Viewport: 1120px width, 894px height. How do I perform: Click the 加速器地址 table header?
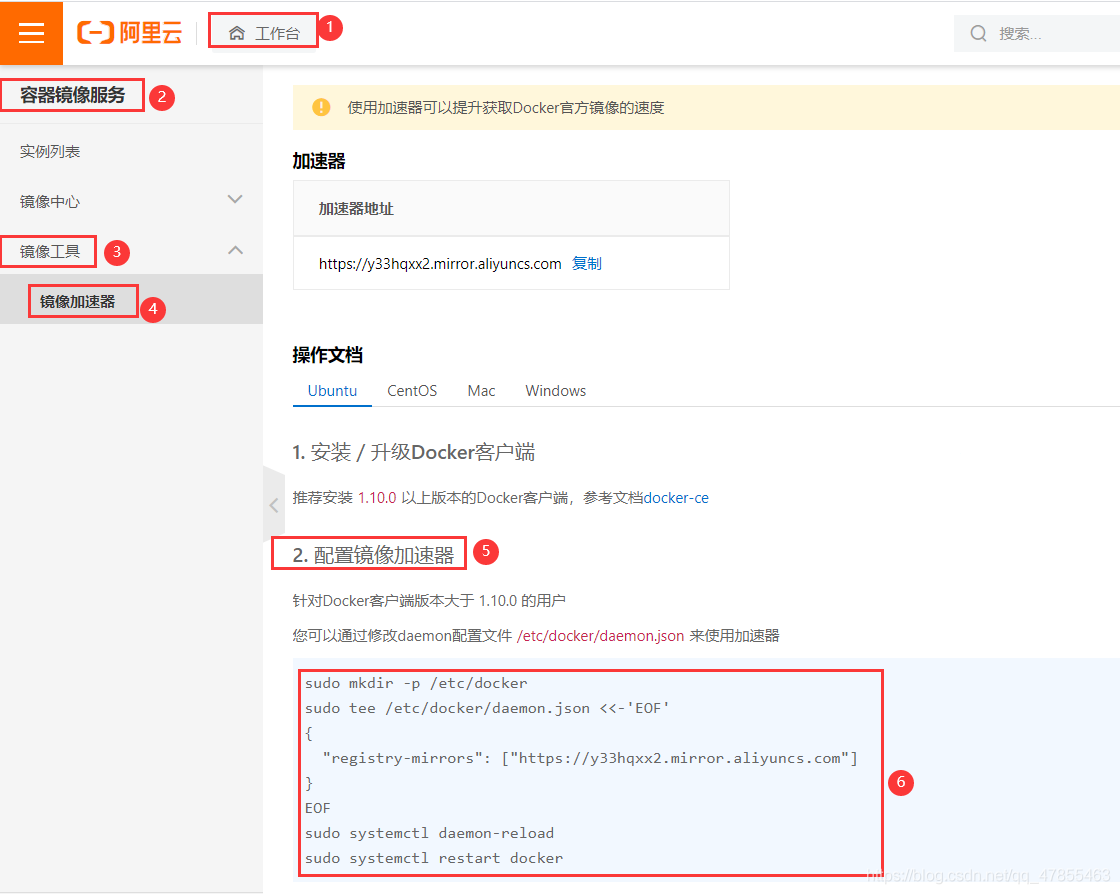point(356,209)
